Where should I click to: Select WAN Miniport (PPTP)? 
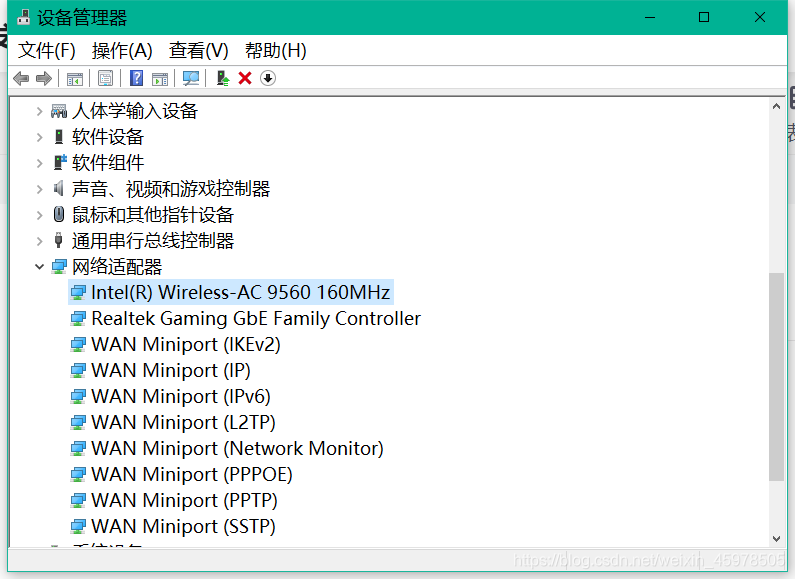(x=184, y=500)
